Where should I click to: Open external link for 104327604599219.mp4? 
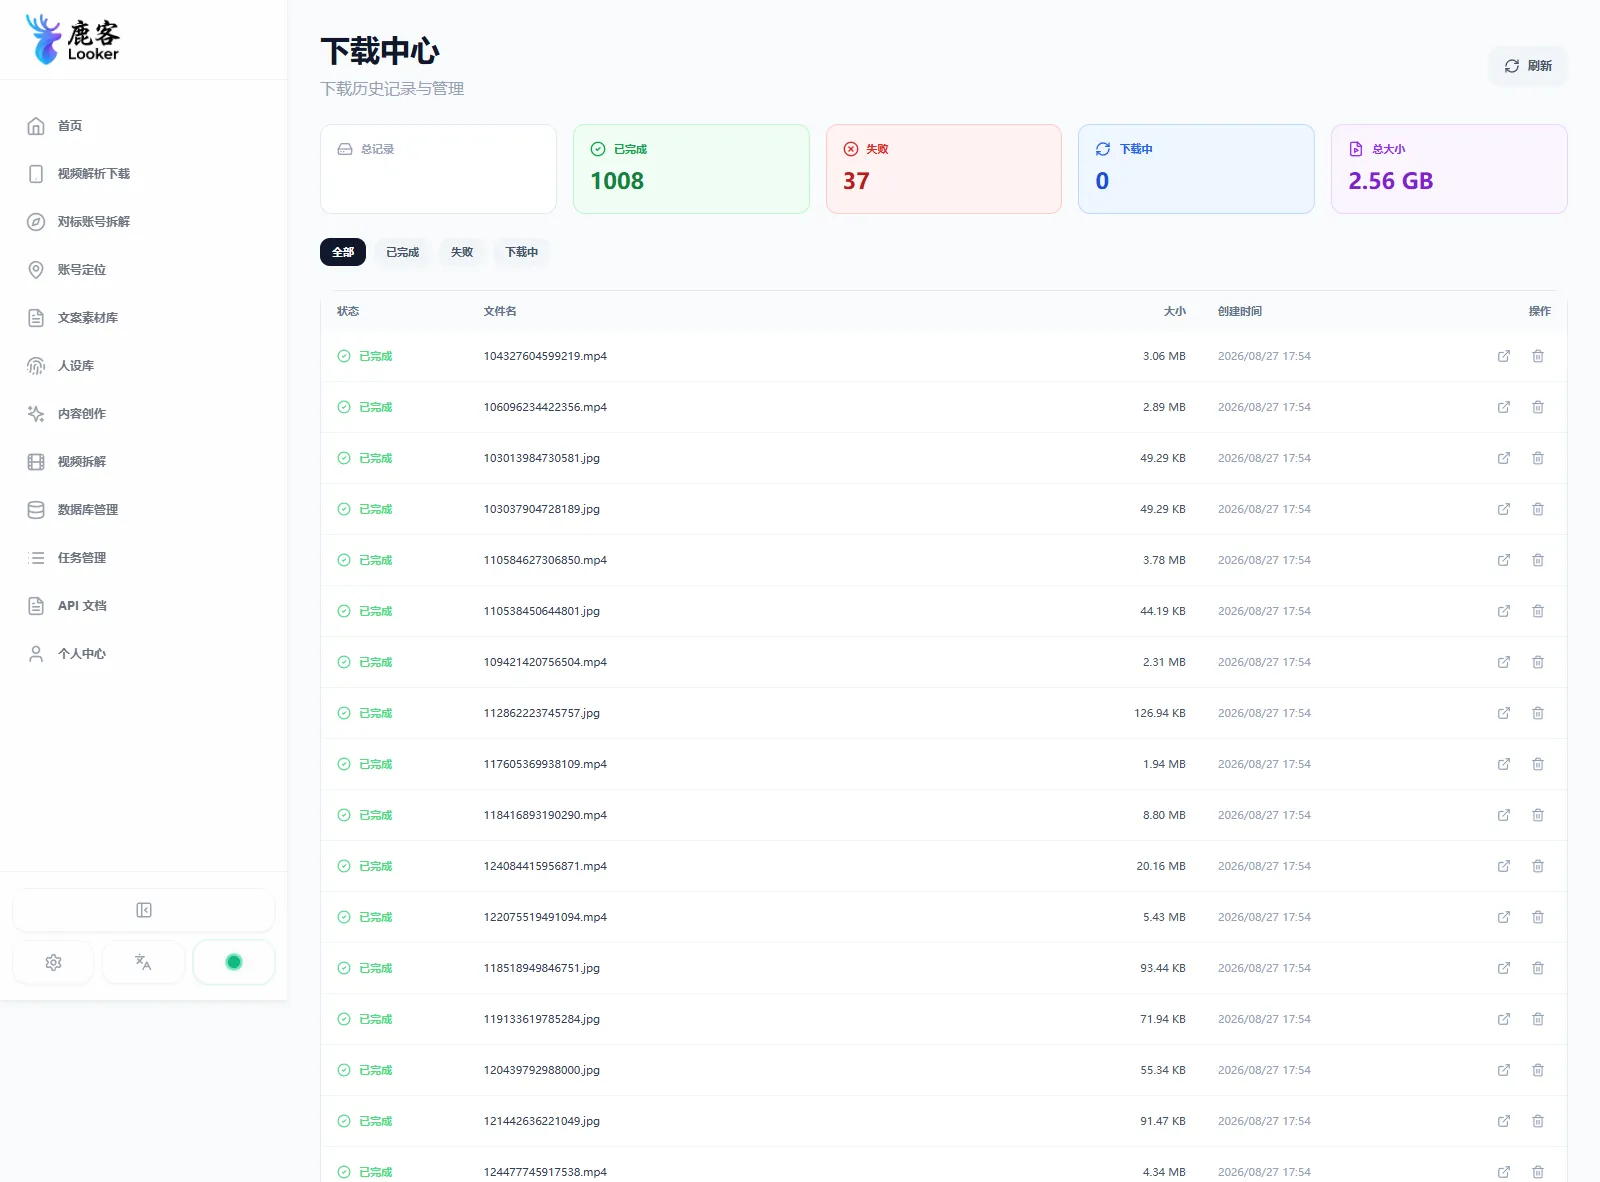(x=1504, y=356)
